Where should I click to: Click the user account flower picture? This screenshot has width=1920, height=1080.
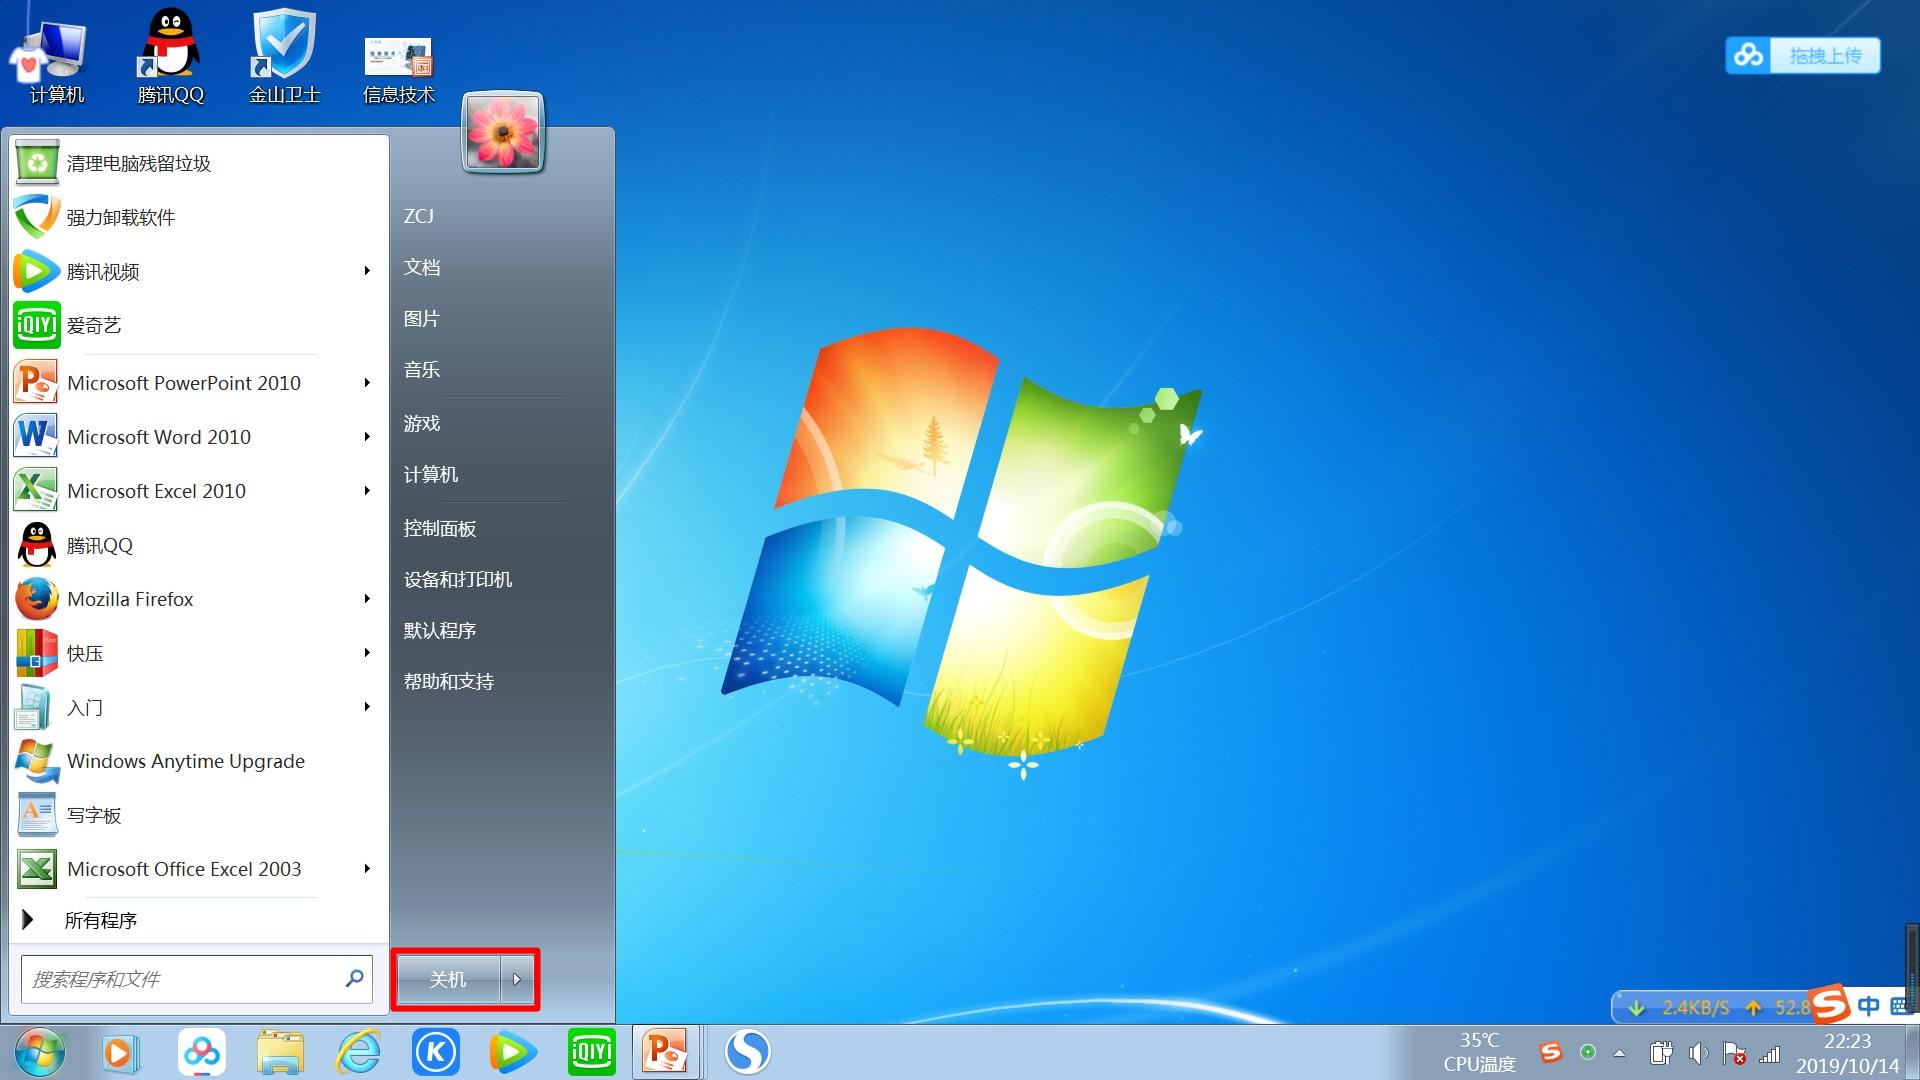[x=503, y=133]
